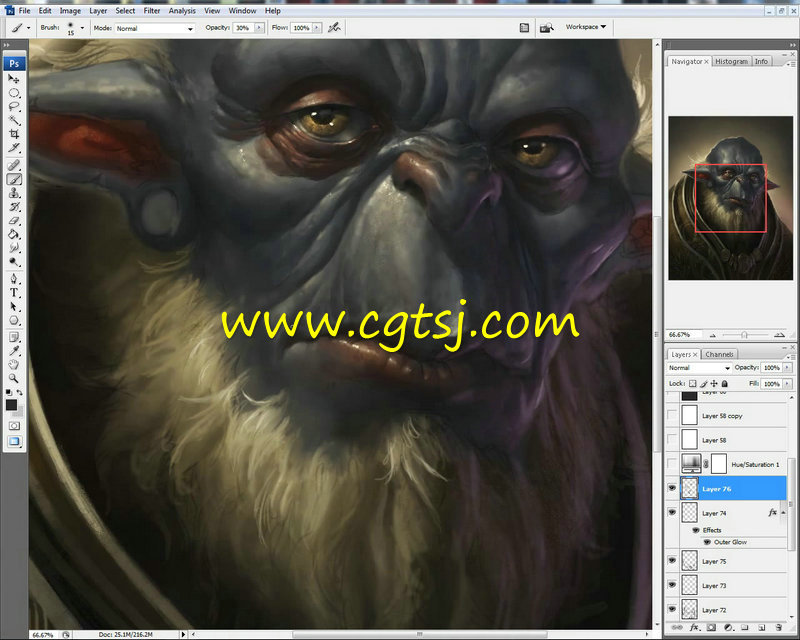The image size is (800, 640).
Task: Open the brush Mode dropdown
Action: coord(154,28)
